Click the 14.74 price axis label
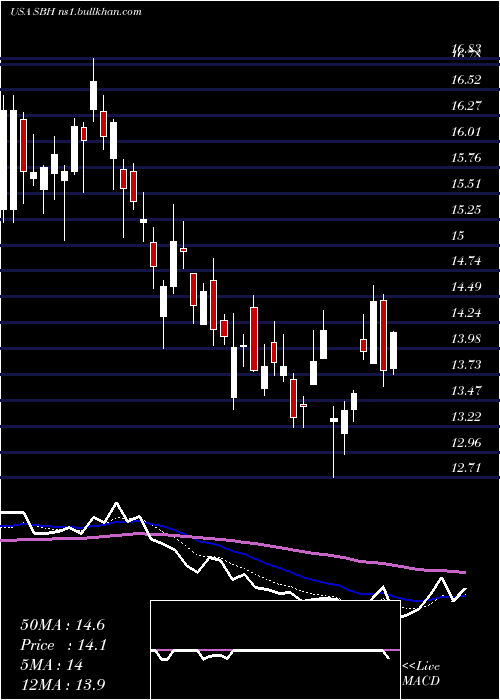This screenshot has width=500, height=700. [x=466, y=261]
